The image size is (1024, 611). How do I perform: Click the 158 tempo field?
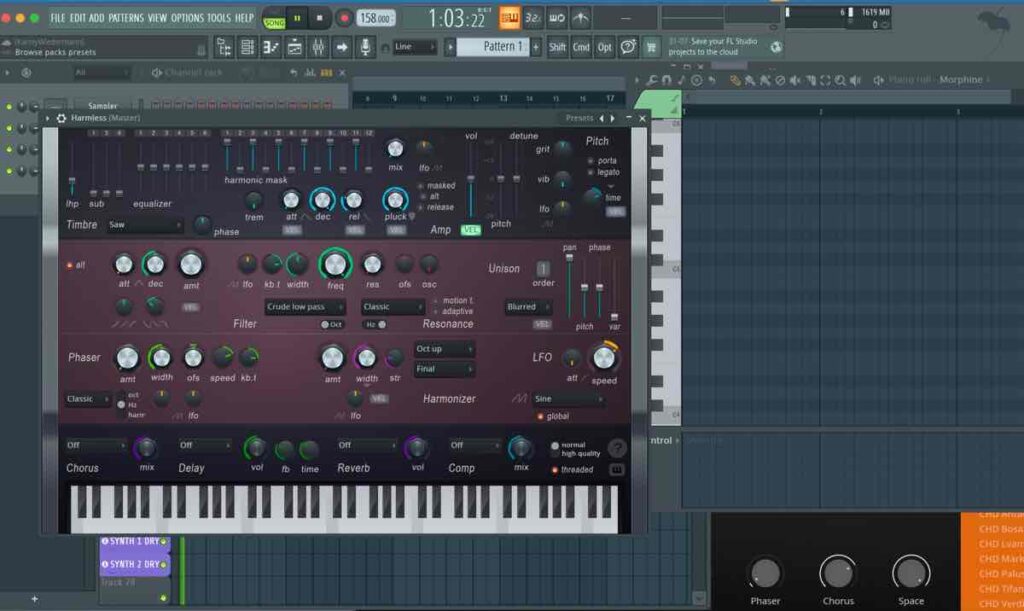[x=376, y=18]
